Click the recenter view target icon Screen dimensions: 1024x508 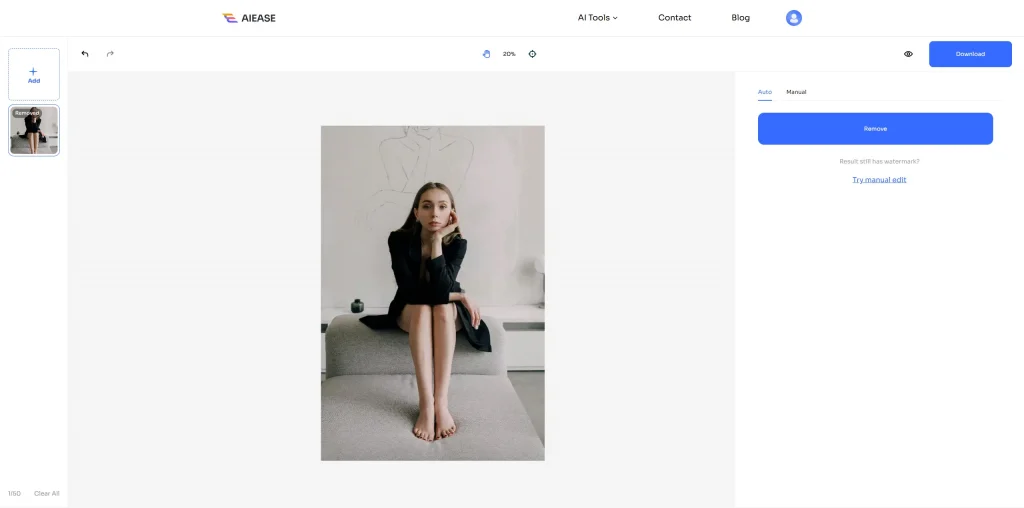(x=532, y=54)
